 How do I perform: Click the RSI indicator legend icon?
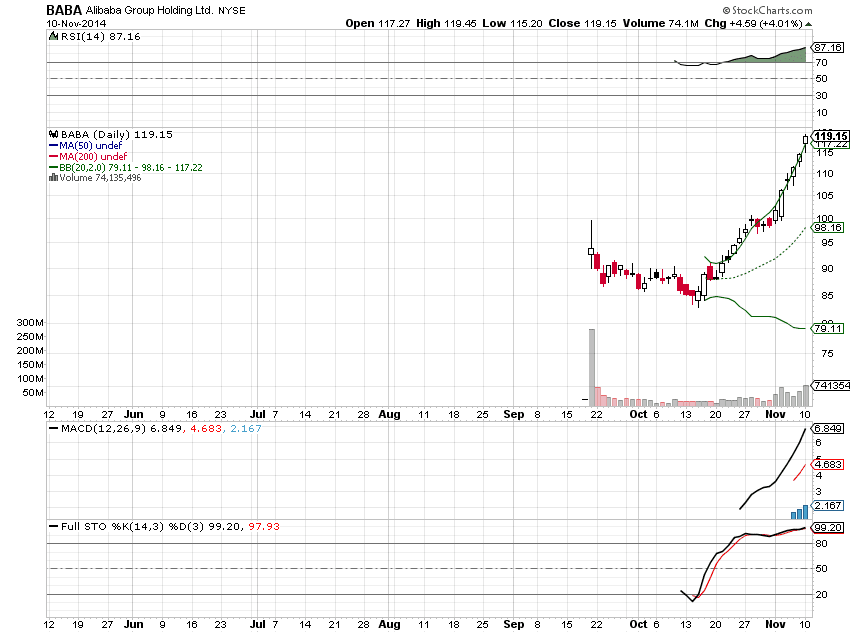[x=53, y=36]
